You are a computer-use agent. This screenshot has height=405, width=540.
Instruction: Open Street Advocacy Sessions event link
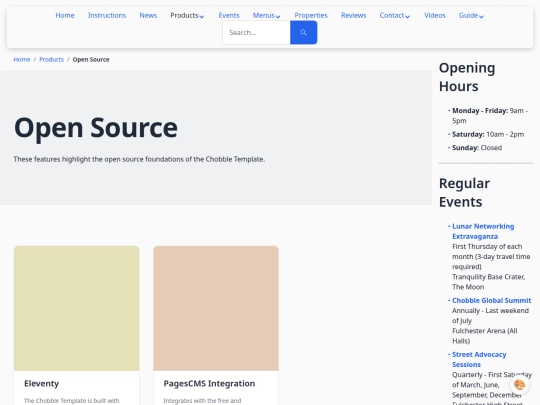479,359
